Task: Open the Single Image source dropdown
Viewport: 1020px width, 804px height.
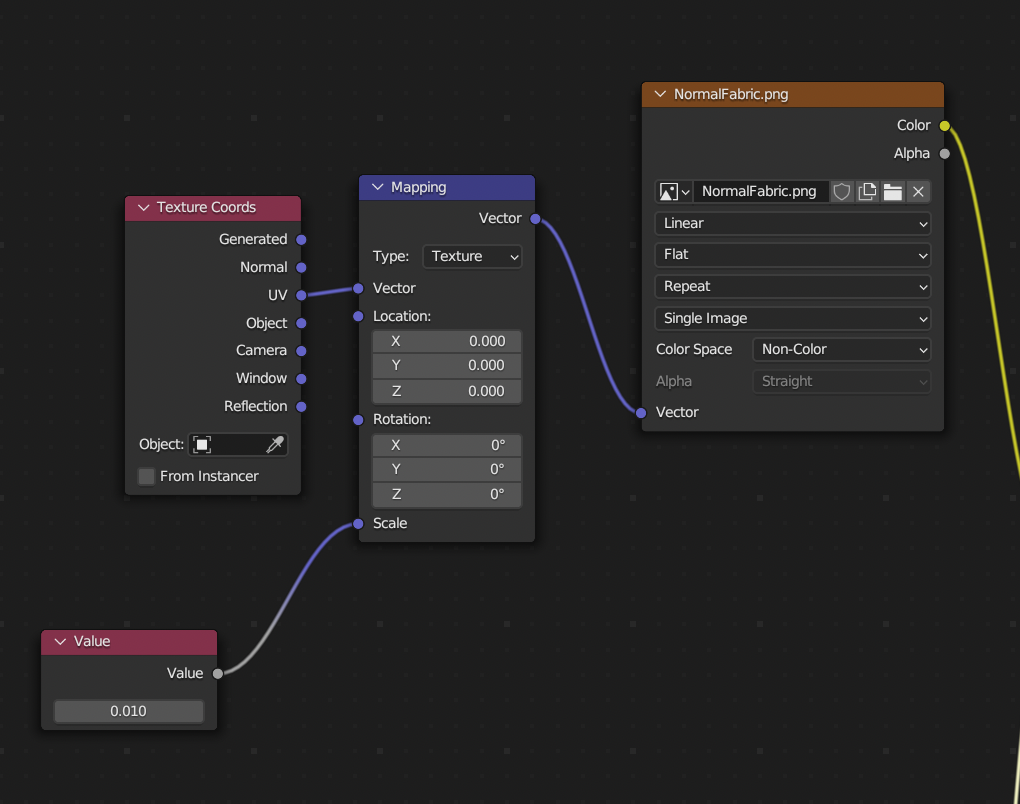Action: (793, 318)
